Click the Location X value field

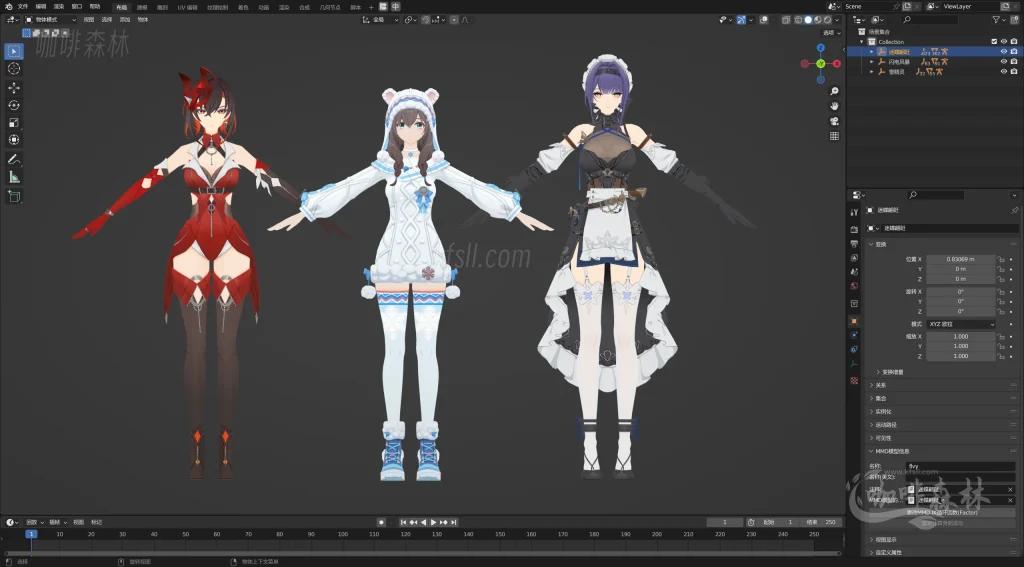click(x=961, y=259)
